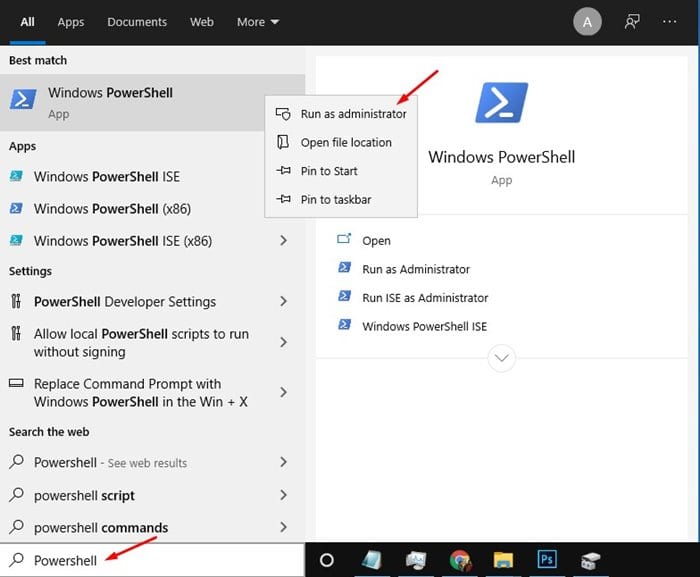Screen dimensions: 700x577
Task: Switch to the Documents tab
Action: click(137, 22)
